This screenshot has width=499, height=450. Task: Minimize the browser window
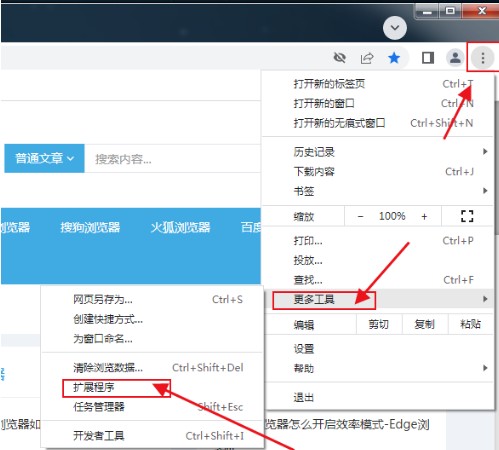[x=427, y=12]
